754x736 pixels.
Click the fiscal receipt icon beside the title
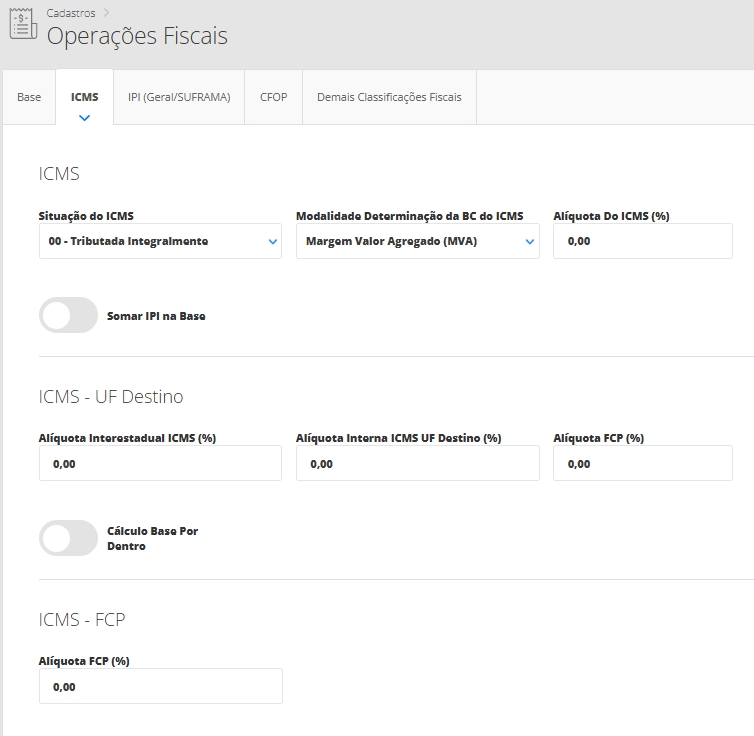click(x=23, y=25)
